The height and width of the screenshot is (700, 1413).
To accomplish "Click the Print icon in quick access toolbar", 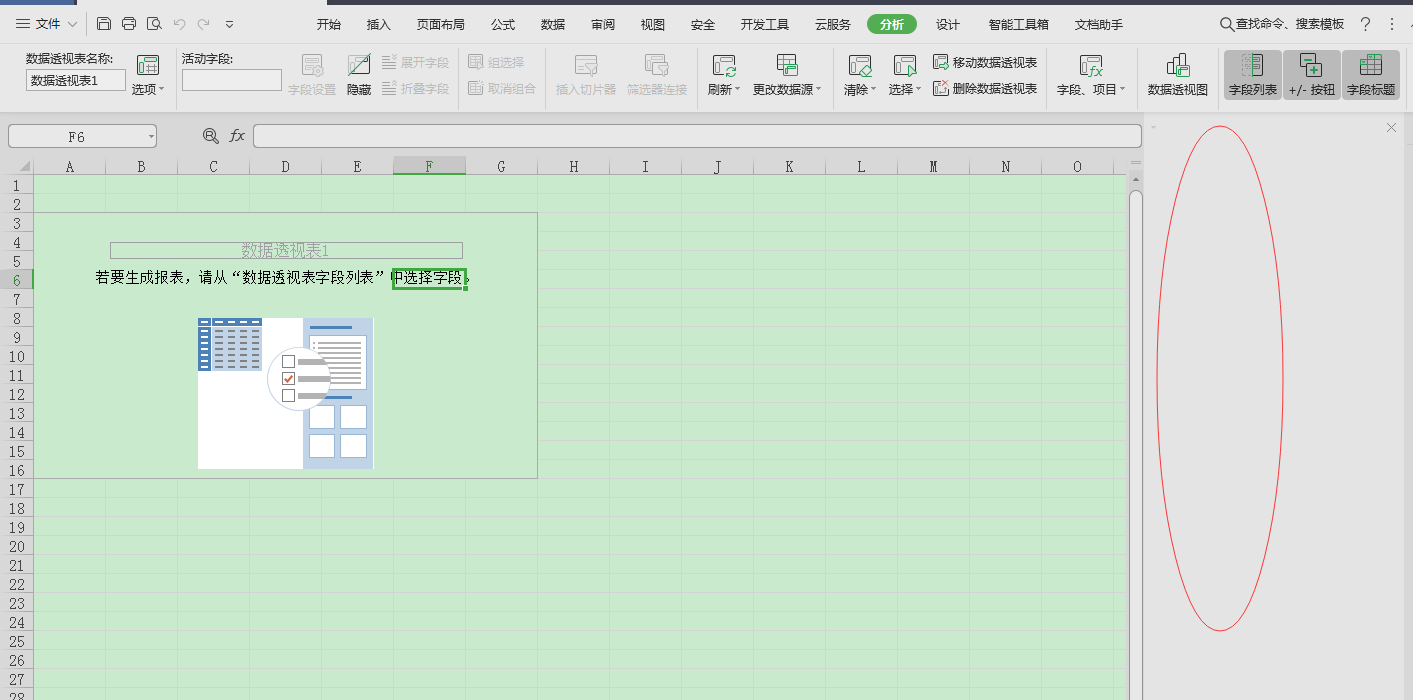I will coord(129,24).
